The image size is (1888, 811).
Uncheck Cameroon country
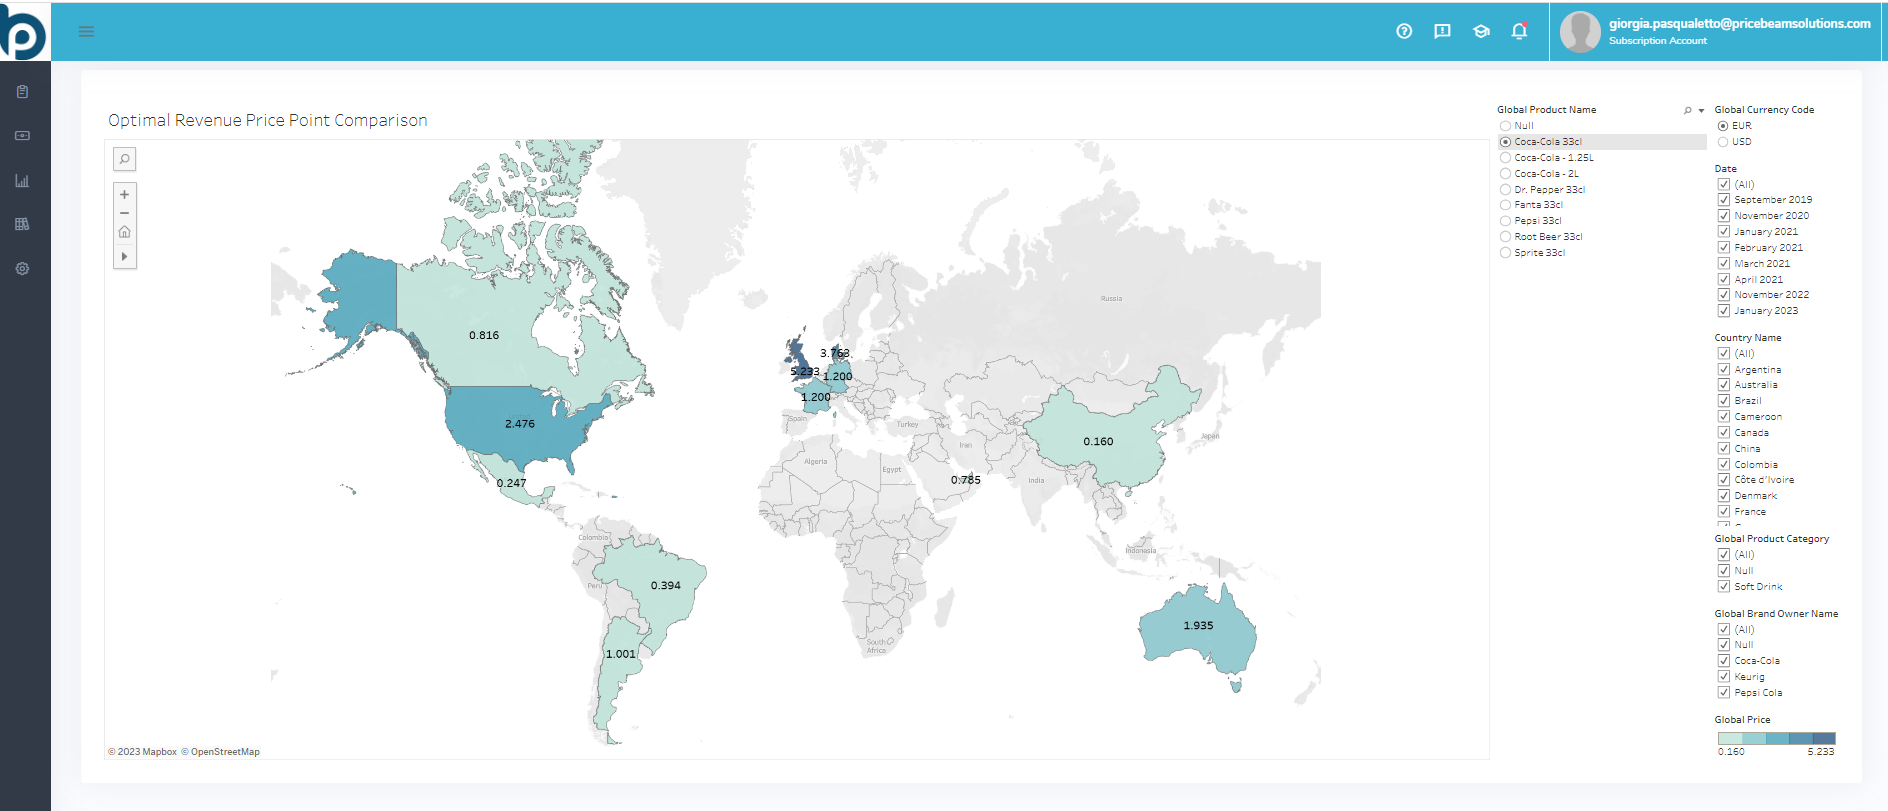click(1724, 417)
